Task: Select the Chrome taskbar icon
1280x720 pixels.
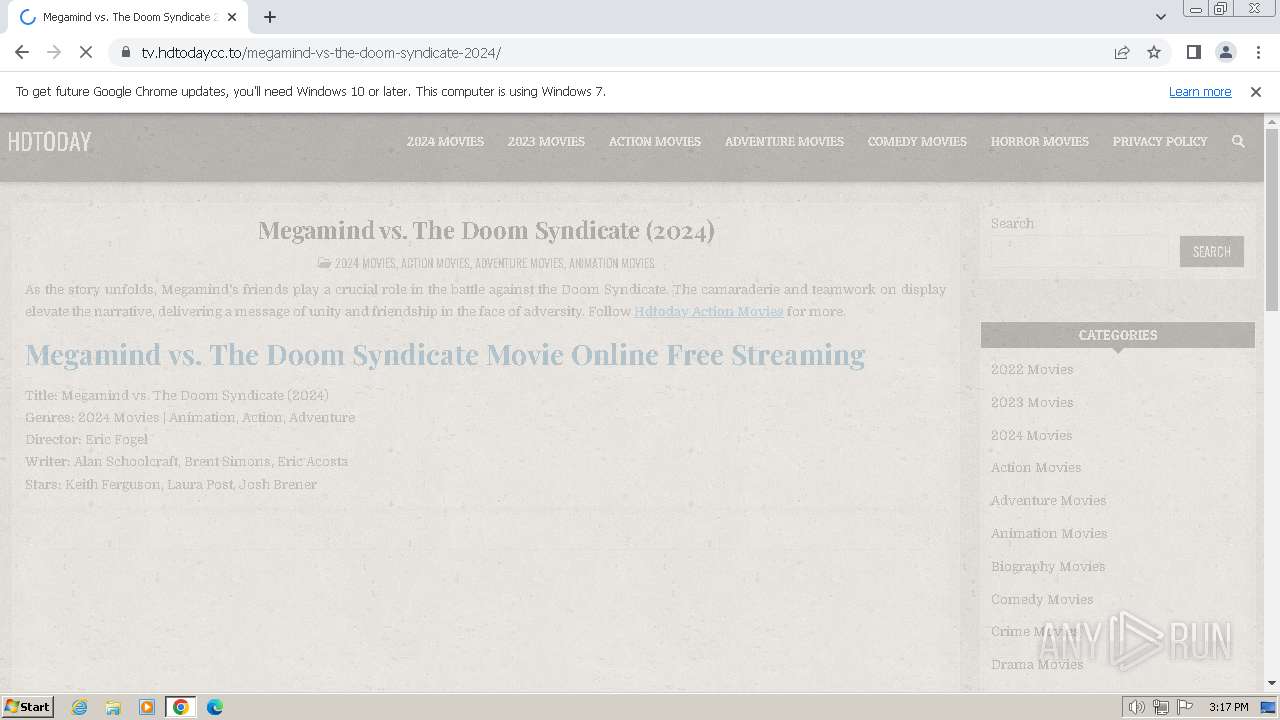Action: [x=181, y=707]
